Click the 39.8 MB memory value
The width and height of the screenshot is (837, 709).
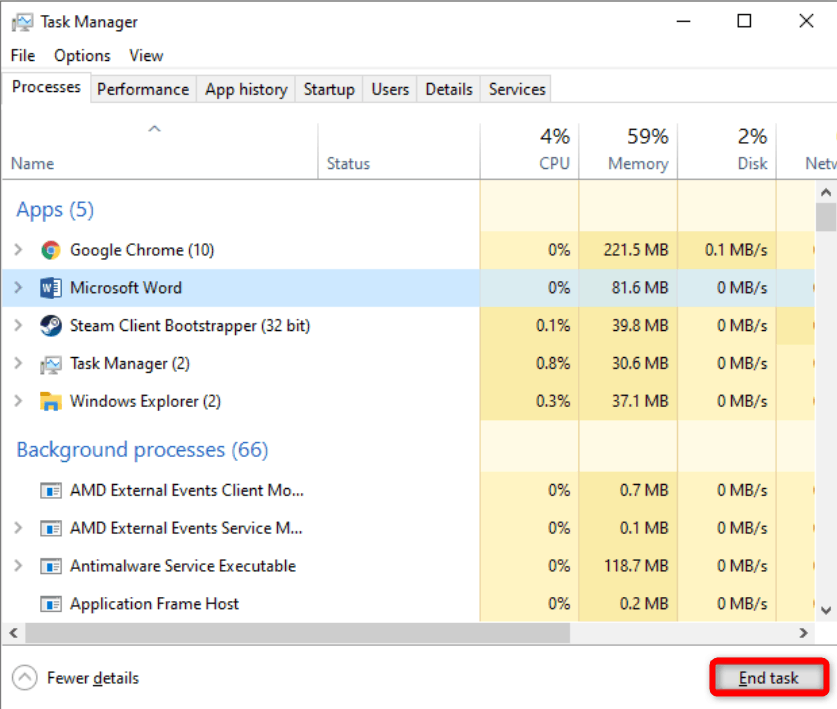[639, 326]
